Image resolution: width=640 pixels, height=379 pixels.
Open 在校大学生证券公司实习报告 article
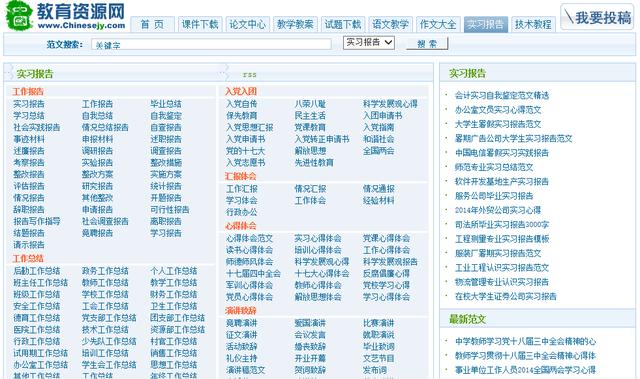506,296
